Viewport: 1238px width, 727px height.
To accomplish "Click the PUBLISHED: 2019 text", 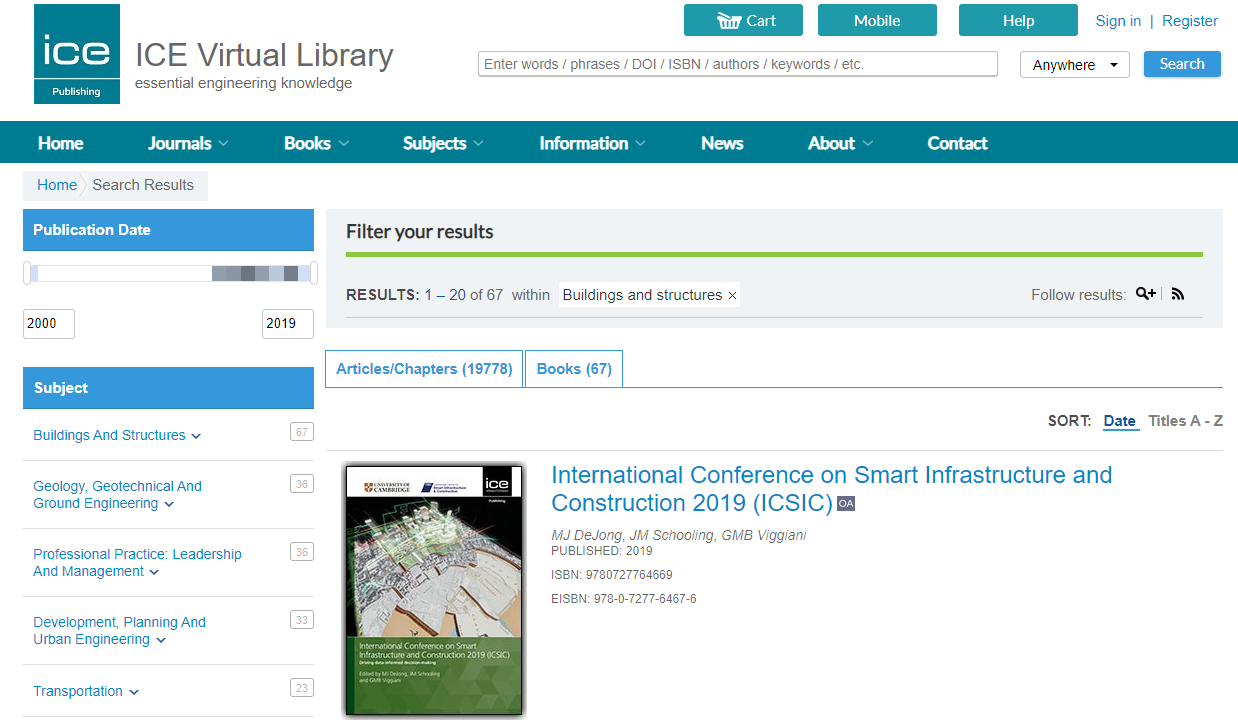I will (x=602, y=551).
